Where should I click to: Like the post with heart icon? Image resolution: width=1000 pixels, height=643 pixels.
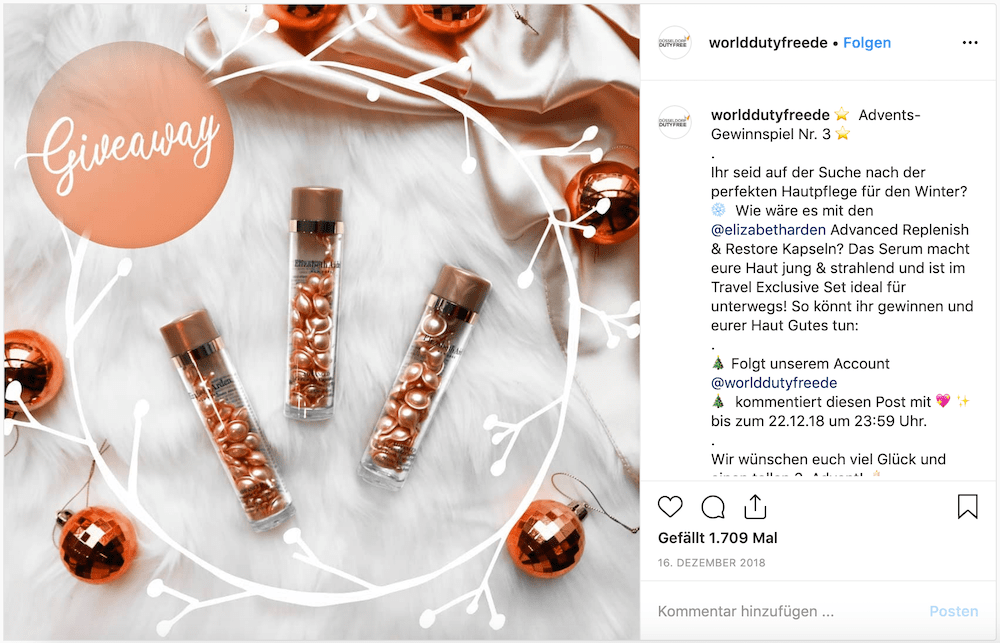tap(670, 506)
